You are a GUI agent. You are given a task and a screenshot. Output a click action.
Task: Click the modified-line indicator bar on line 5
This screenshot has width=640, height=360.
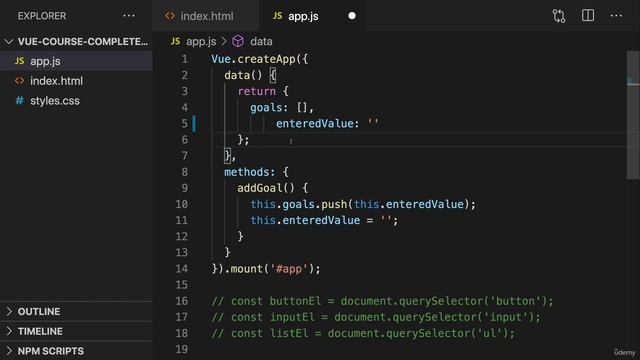(194, 123)
